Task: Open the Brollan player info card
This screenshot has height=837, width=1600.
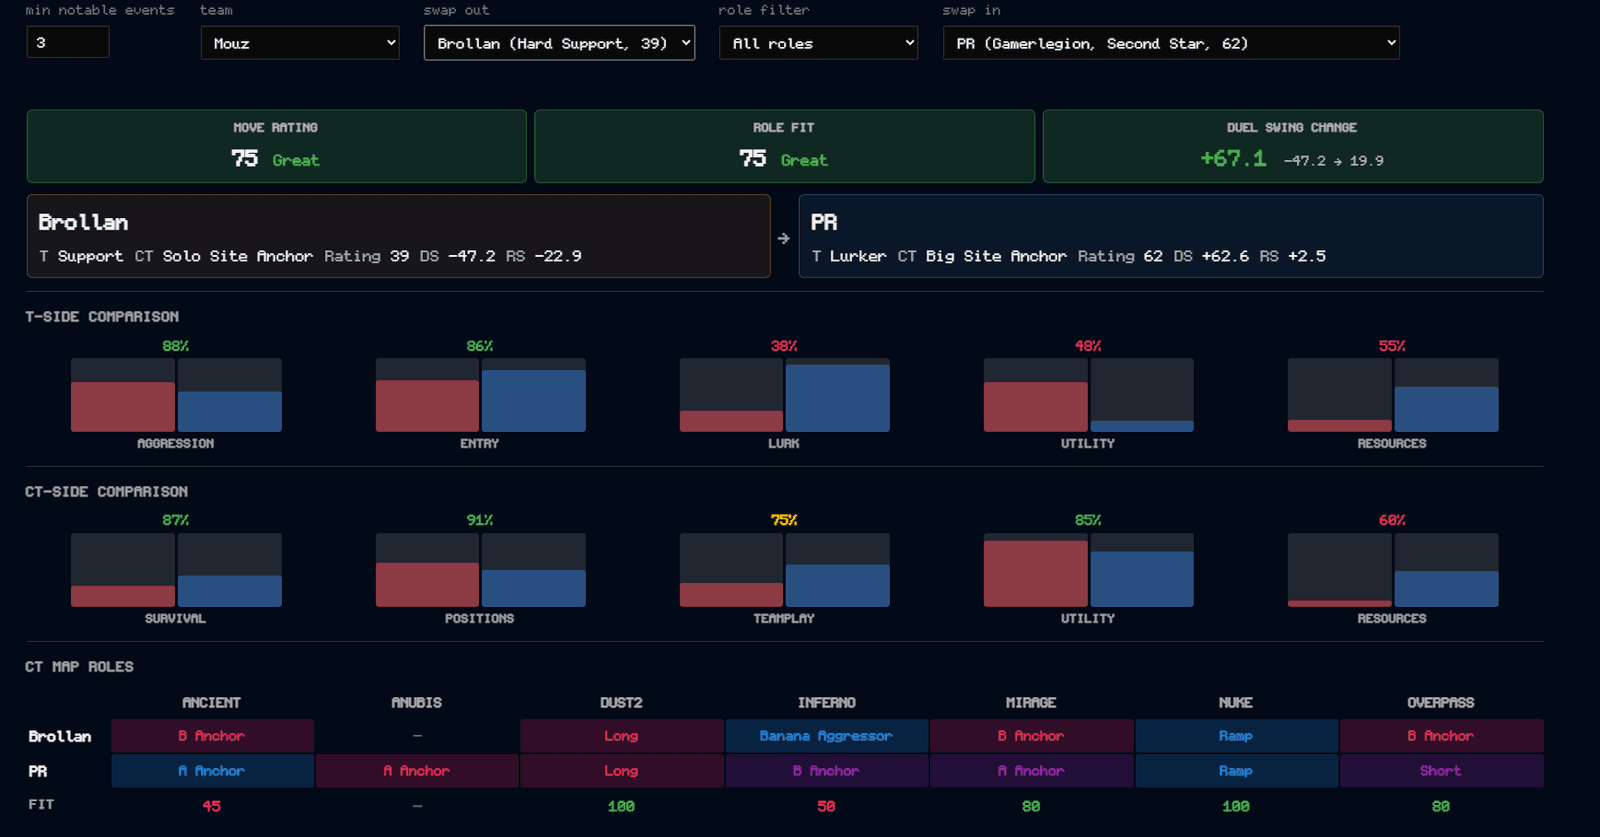Action: [x=398, y=236]
